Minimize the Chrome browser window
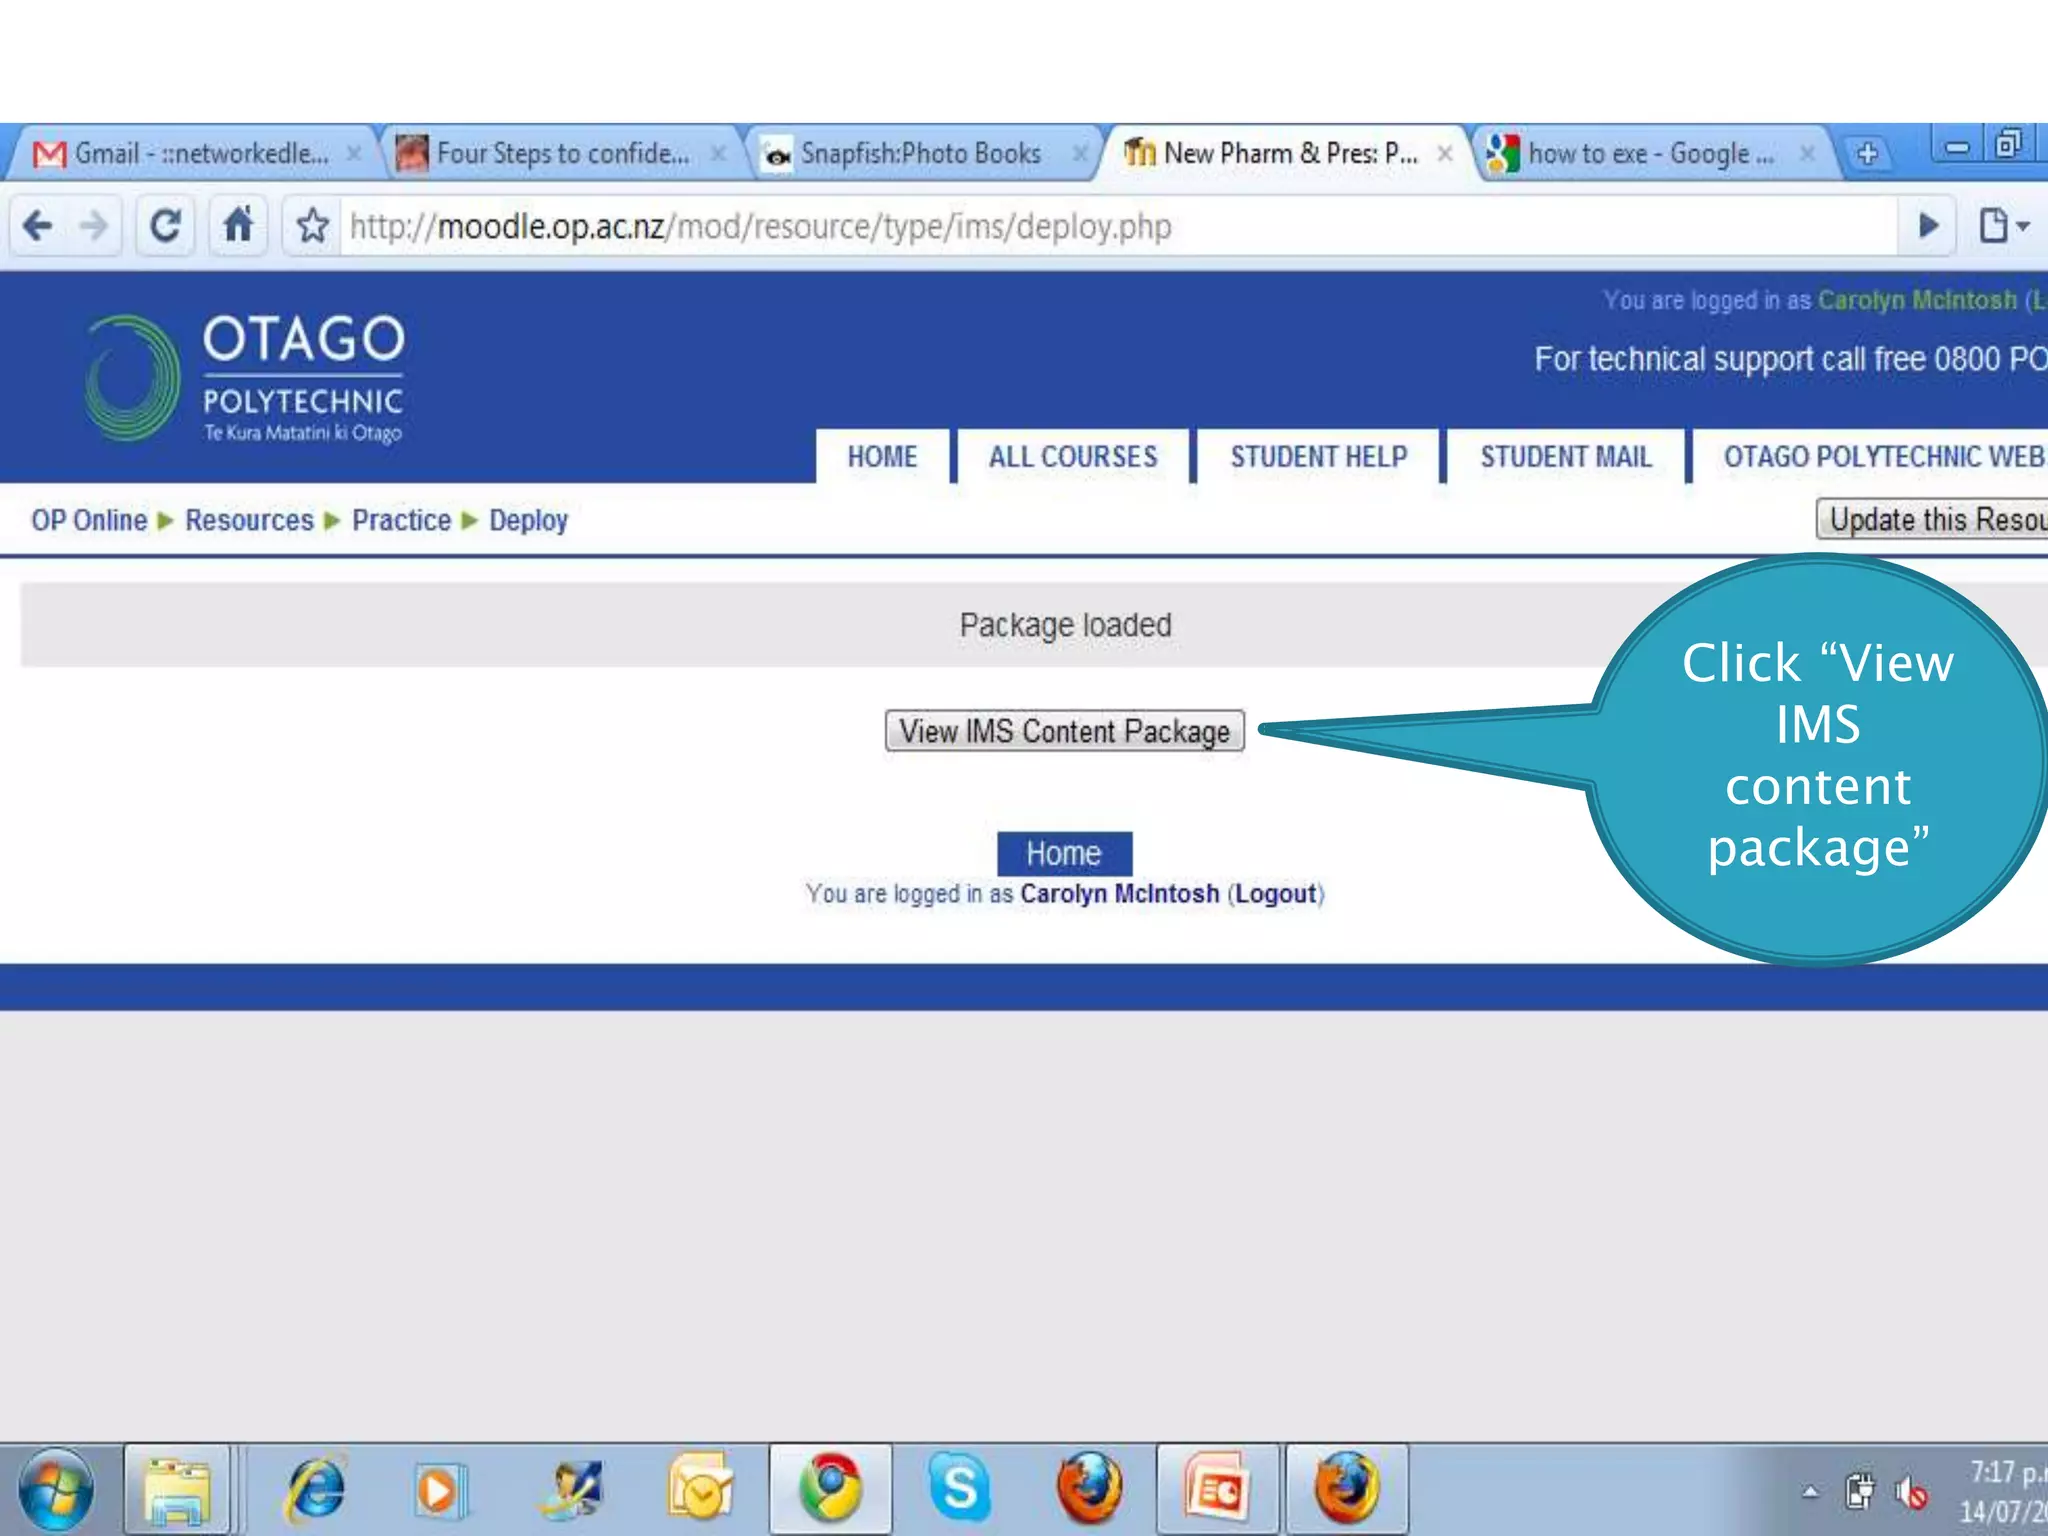Viewport: 2048px width, 1536px height. click(x=1957, y=147)
